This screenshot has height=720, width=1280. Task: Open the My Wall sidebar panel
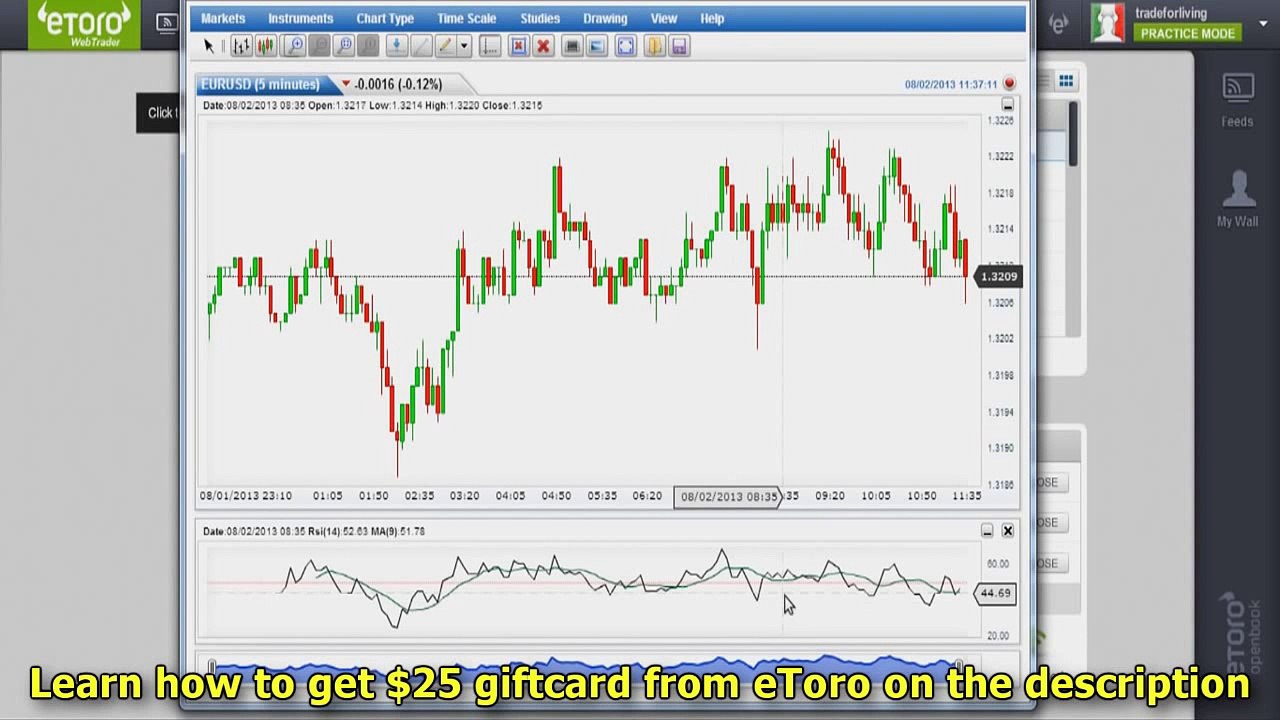coord(1238,197)
